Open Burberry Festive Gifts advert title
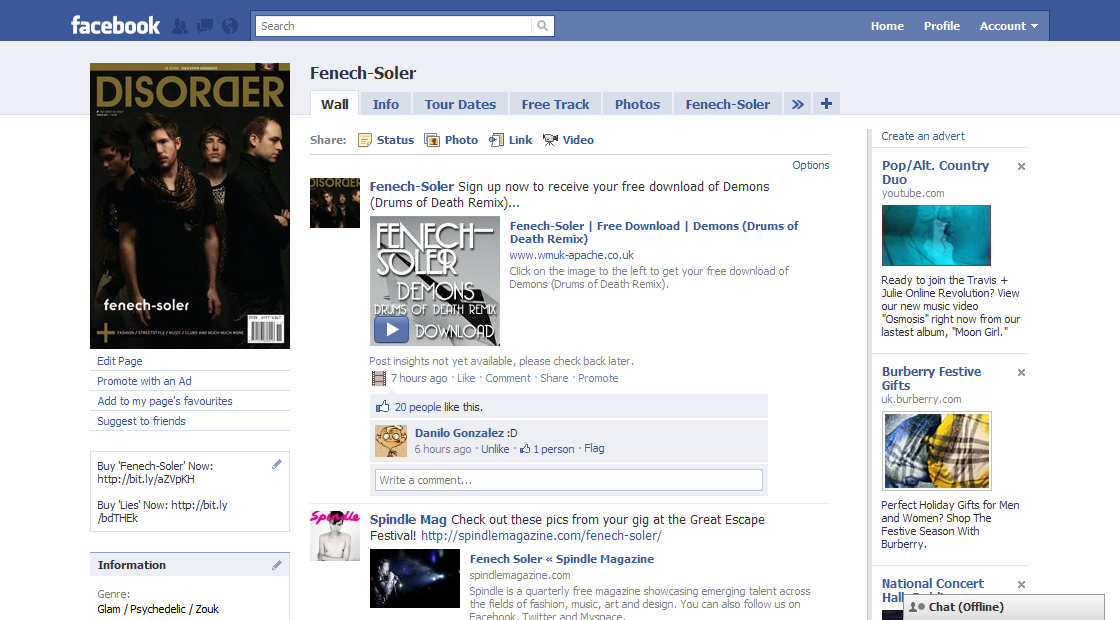 pyautogui.click(x=931, y=379)
